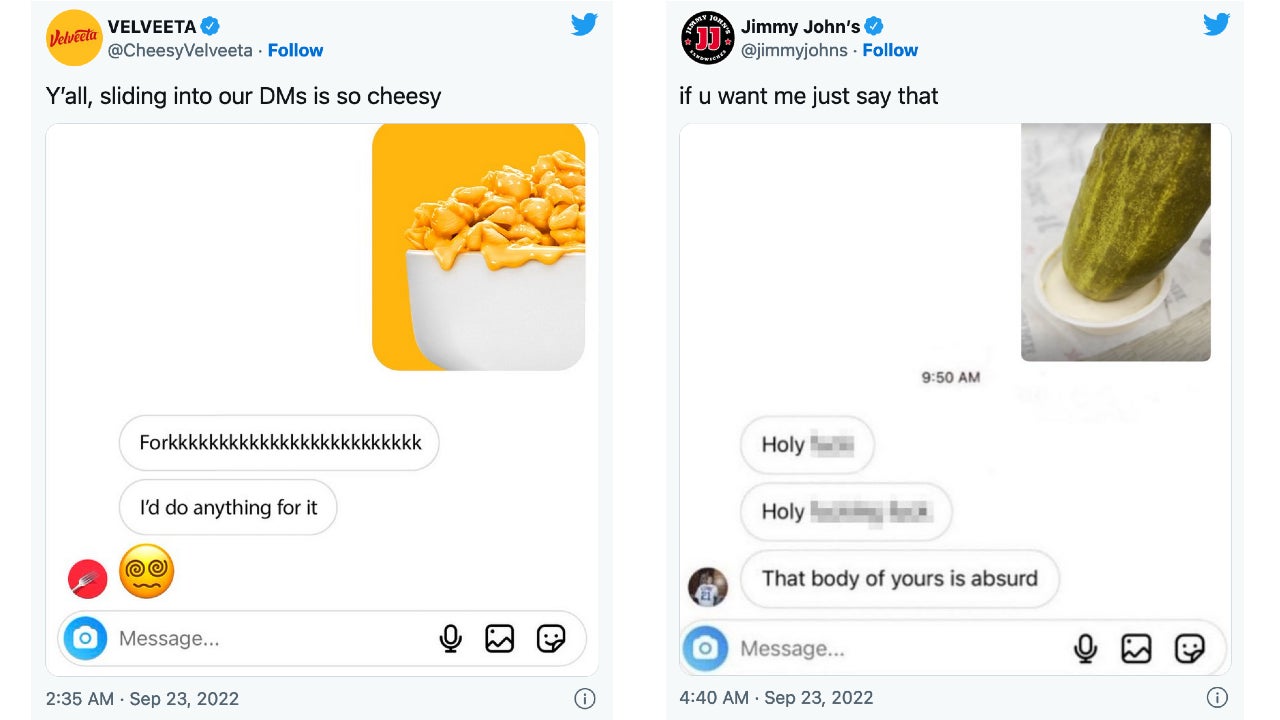Click Follow on the Velveeta account

[x=296, y=50]
